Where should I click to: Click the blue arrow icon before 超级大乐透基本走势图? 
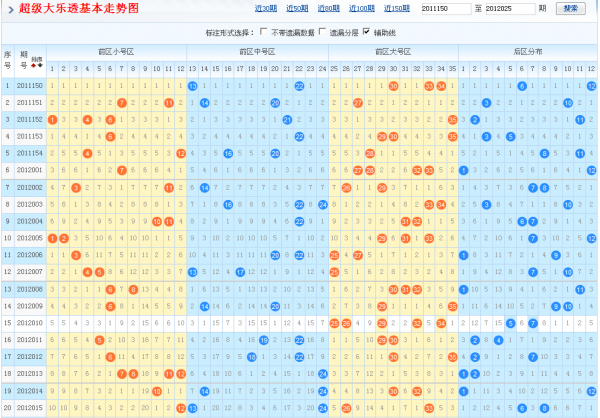coord(11,9)
